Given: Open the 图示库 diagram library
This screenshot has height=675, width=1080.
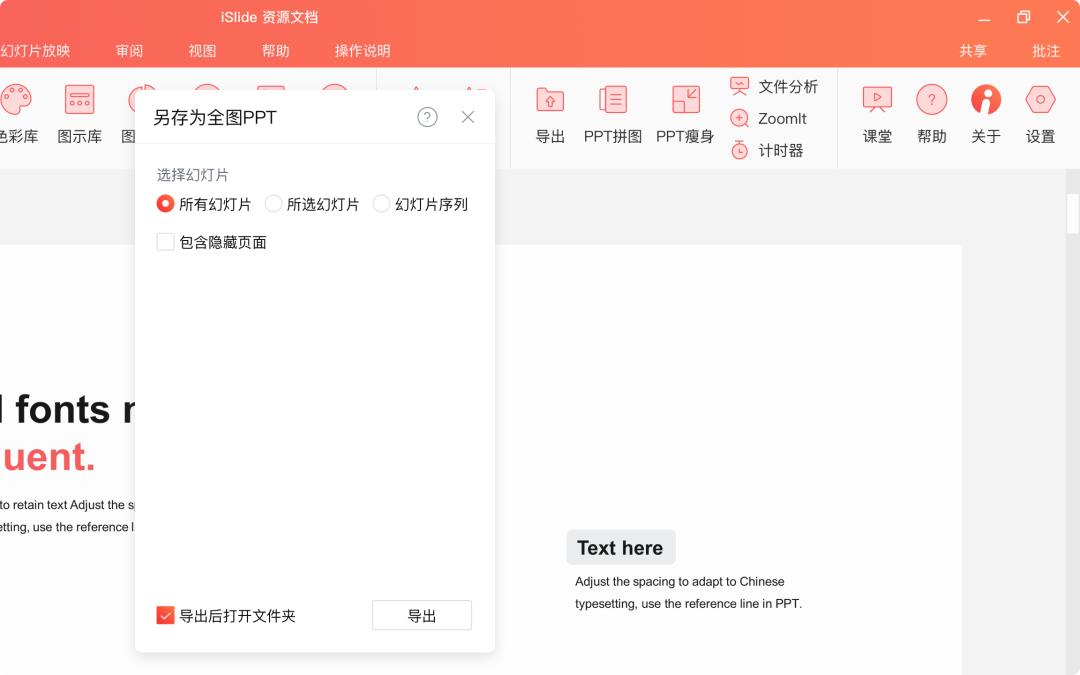Looking at the screenshot, I should pos(80,113).
